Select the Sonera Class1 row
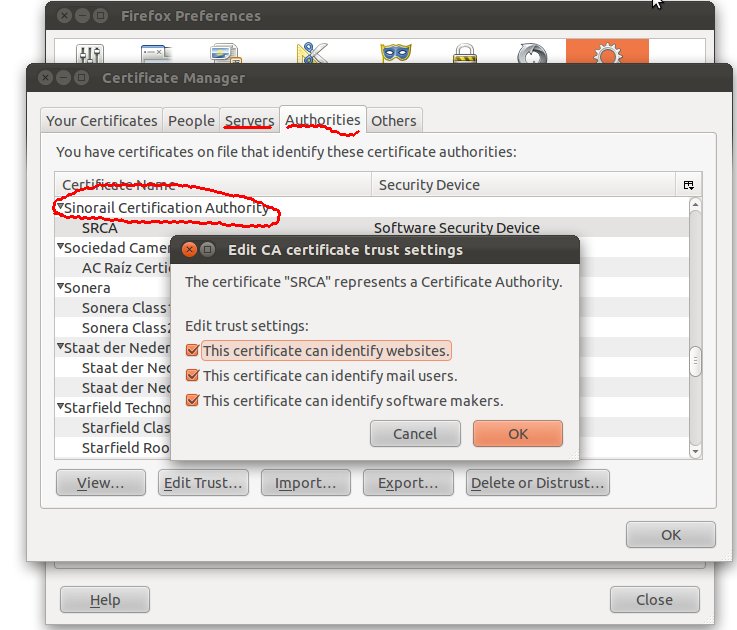This screenshot has width=737, height=630. pos(113,307)
